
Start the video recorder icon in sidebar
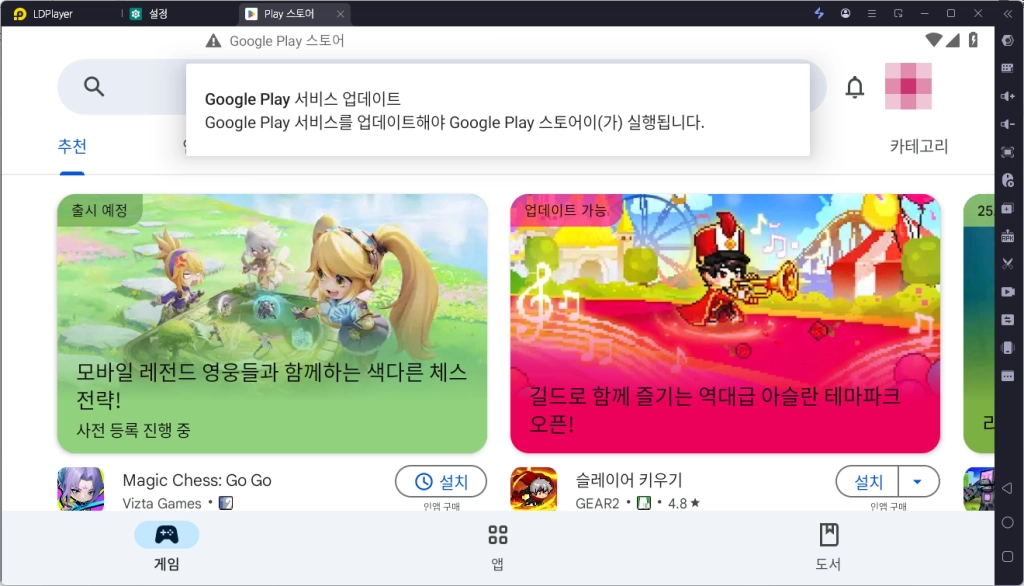(x=1008, y=292)
